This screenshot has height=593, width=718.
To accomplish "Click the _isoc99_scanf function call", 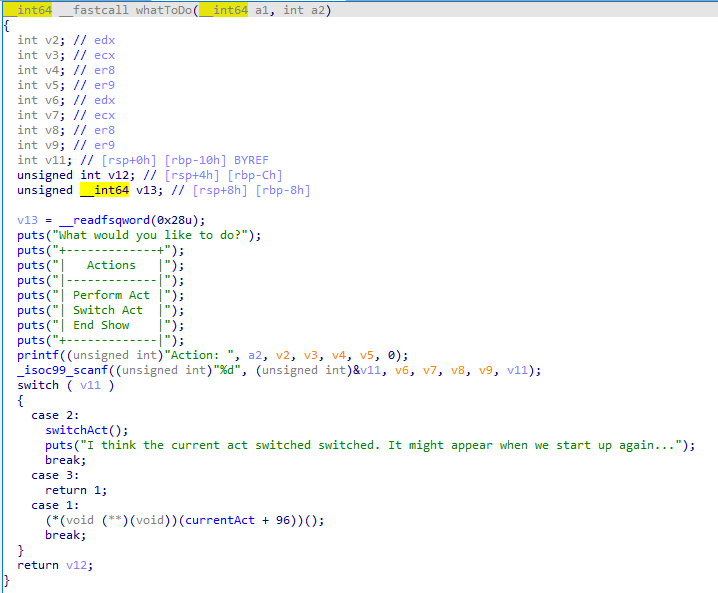I will (62, 370).
